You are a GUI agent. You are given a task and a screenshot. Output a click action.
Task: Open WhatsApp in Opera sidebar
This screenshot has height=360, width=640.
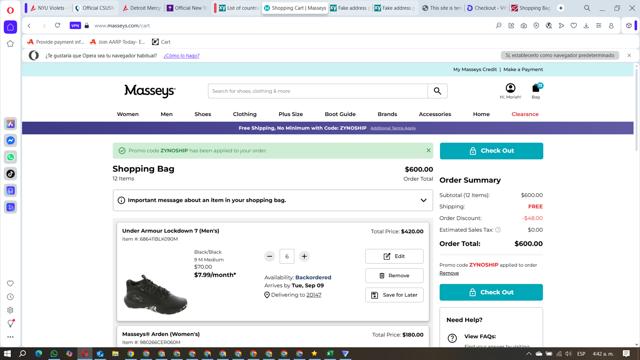(10, 157)
